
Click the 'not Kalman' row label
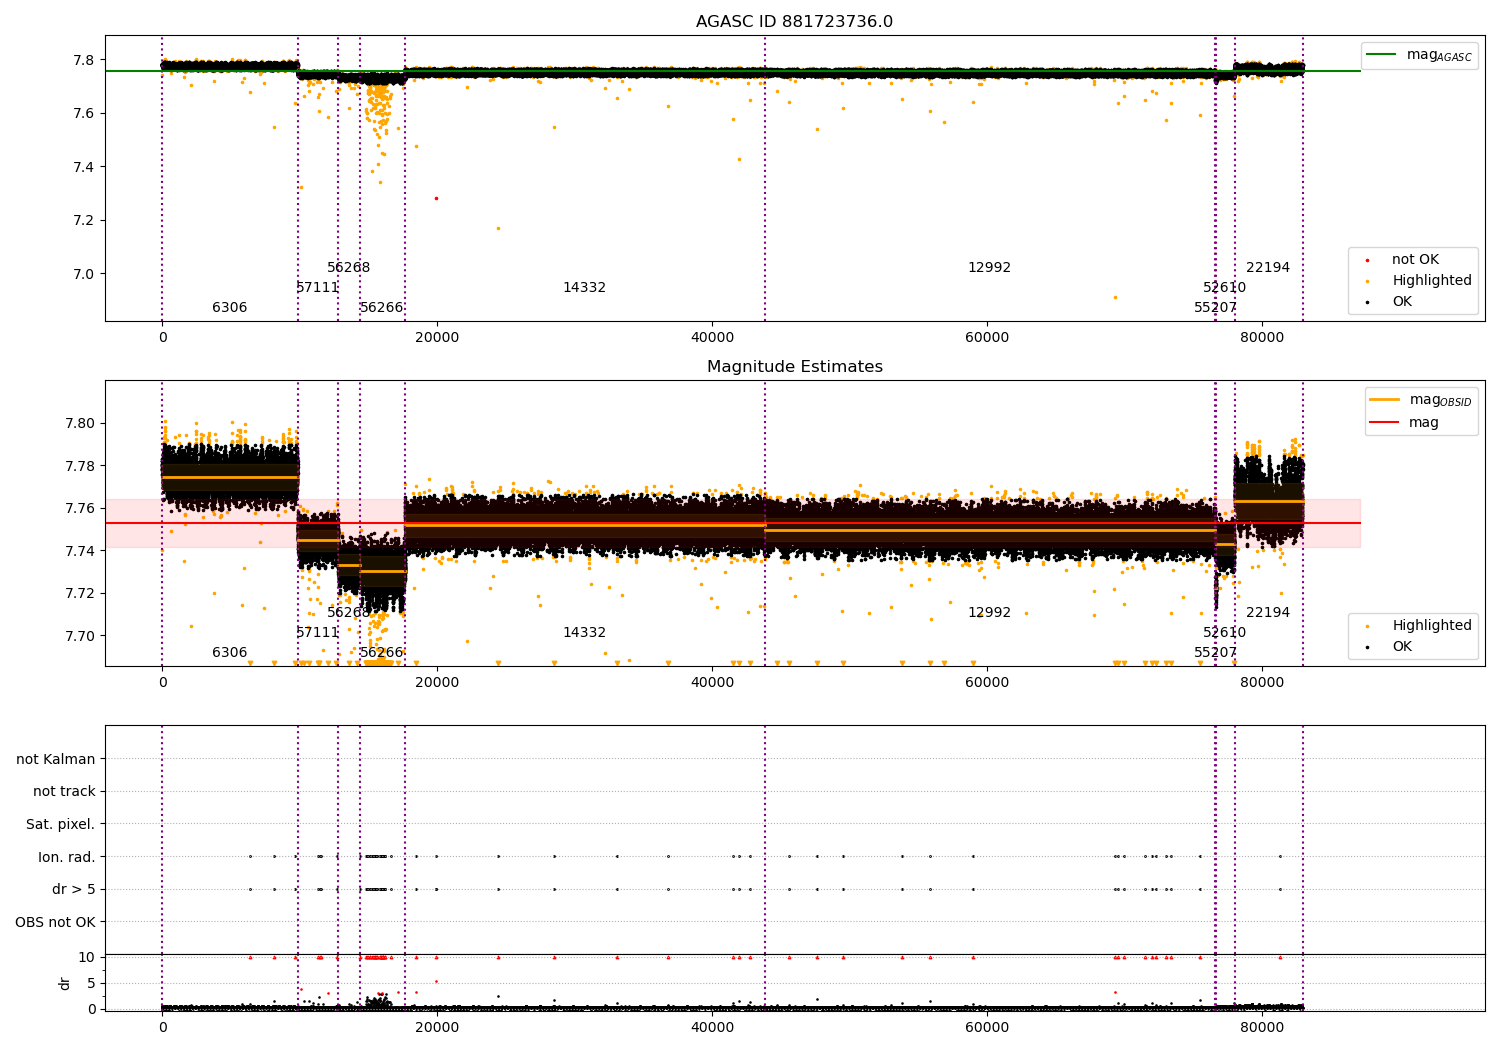(x=56, y=760)
